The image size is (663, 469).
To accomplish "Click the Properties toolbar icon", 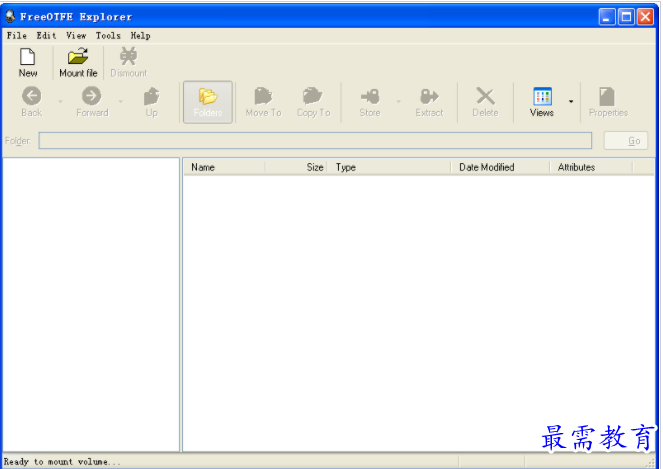I will coord(607,96).
